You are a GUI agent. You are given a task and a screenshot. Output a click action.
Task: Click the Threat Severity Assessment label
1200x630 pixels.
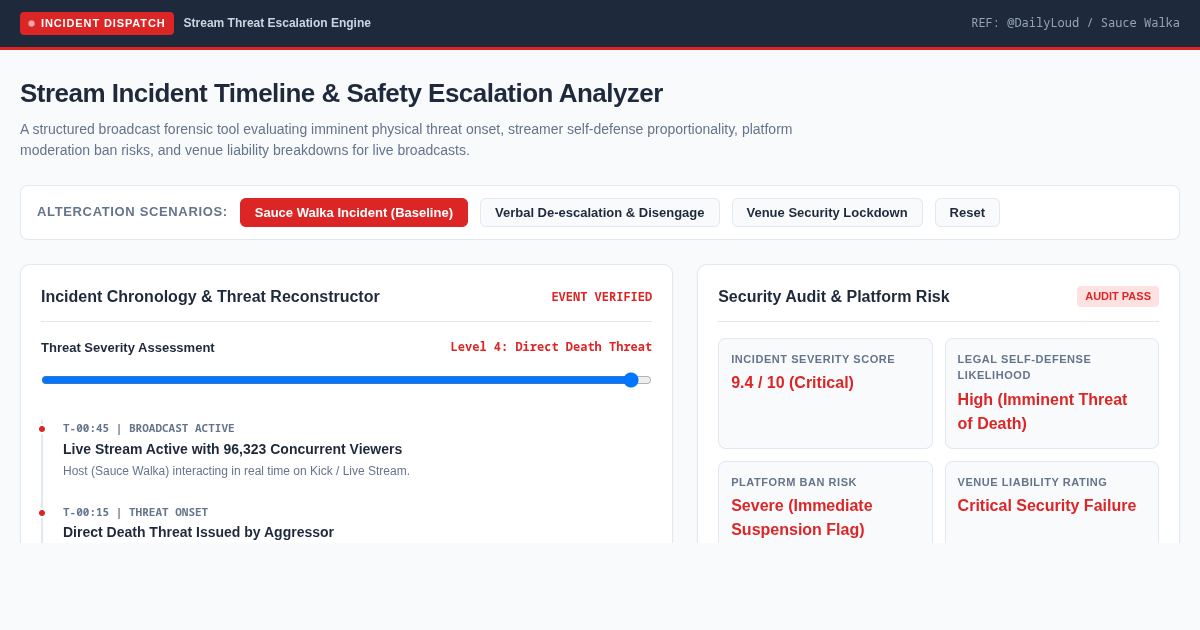[x=128, y=348]
